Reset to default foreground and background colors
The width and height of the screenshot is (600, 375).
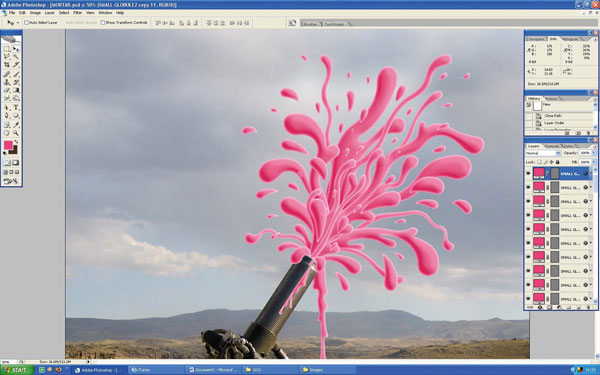5,153
